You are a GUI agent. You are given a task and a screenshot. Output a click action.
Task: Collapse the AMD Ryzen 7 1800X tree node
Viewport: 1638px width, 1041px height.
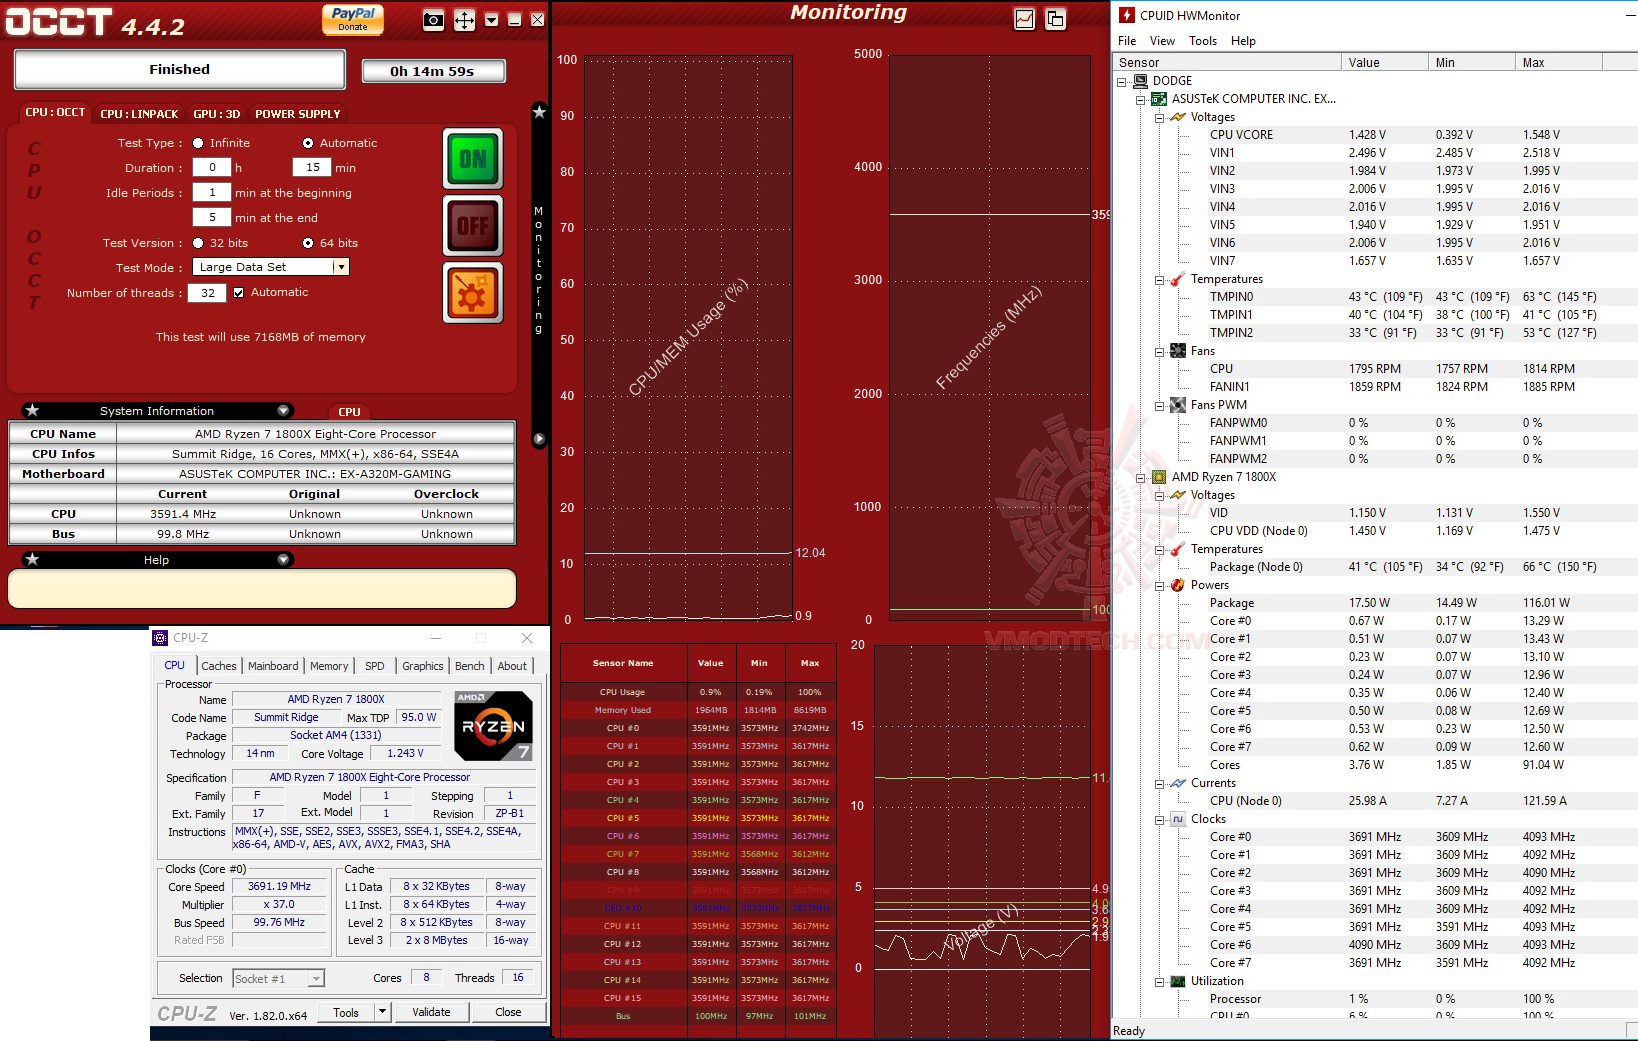pyautogui.click(x=1140, y=478)
